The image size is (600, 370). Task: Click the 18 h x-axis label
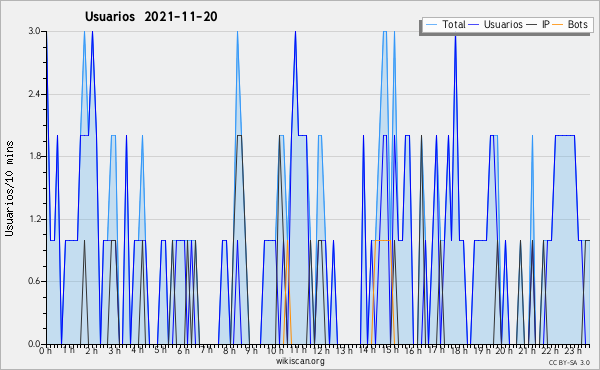click(x=459, y=351)
